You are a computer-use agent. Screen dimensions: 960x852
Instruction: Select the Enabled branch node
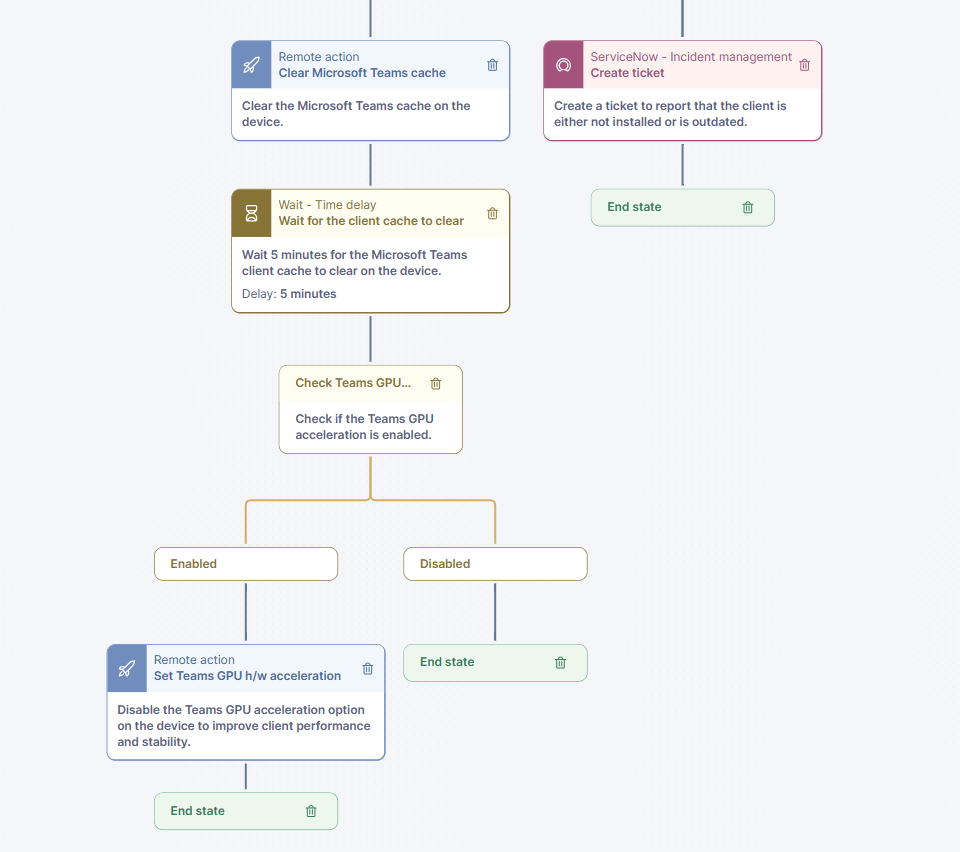(246, 564)
